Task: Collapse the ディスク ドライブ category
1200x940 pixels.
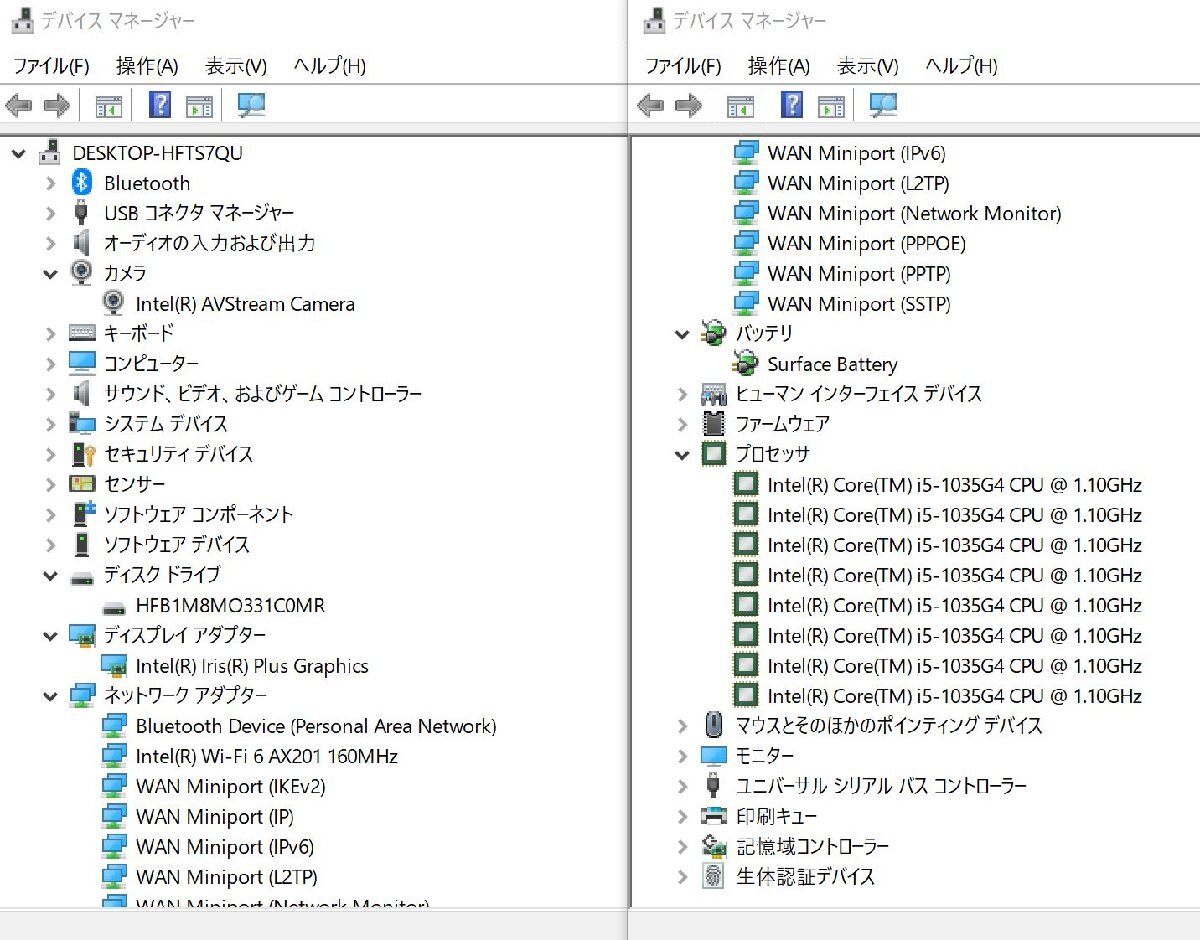Action: [x=50, y=575]
